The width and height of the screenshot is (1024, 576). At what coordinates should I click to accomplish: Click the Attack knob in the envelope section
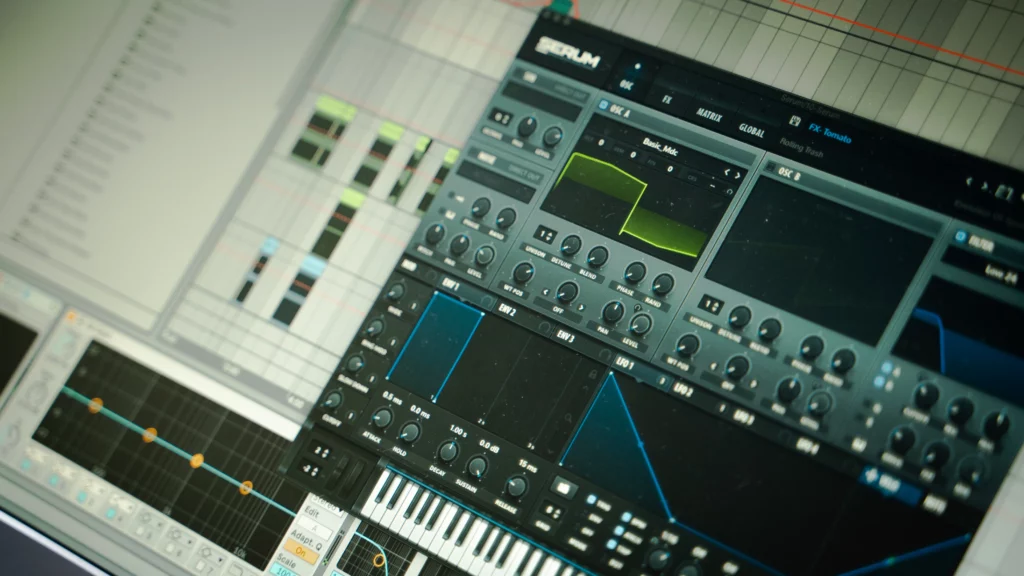[381, 420]
